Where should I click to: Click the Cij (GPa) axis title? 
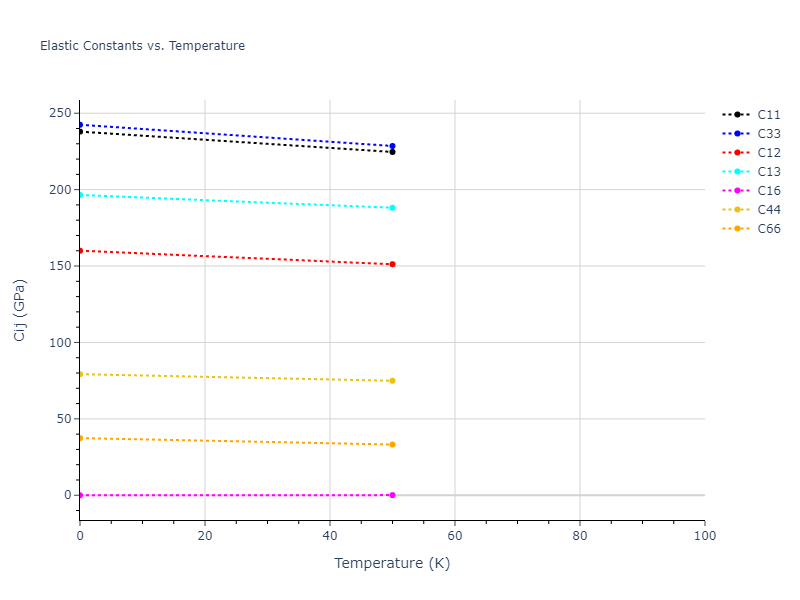[x=20, y=310]
